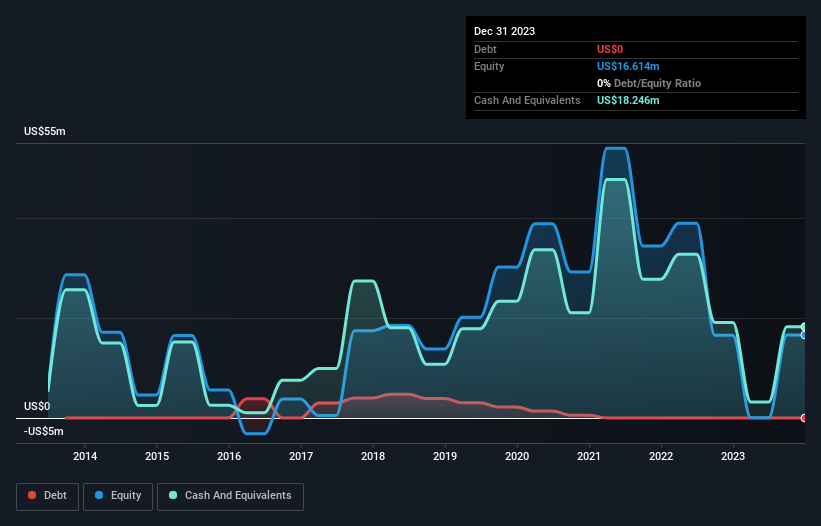Select the 2017 x-axis label
The width and height of the screenshot is (821, 526).
[x=301, y=456]
